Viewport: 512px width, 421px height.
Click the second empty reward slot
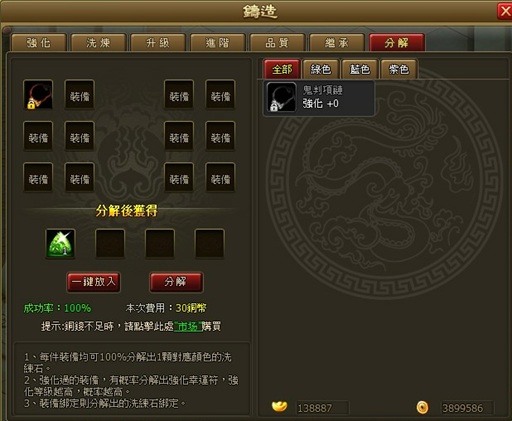[110, 243]
